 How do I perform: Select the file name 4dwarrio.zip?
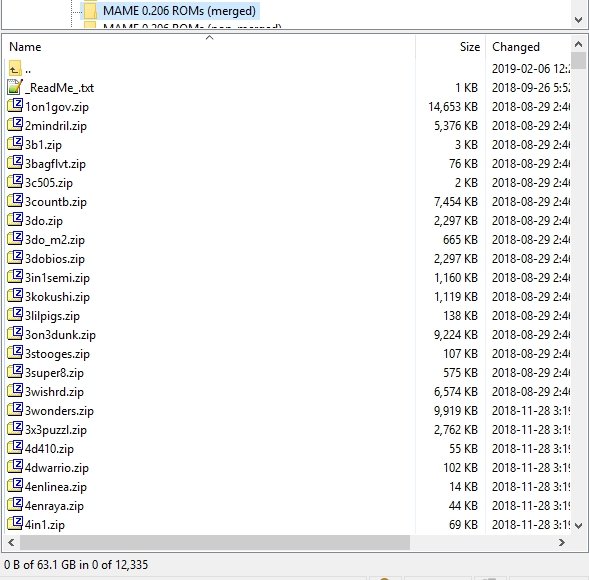click(57, 468)
